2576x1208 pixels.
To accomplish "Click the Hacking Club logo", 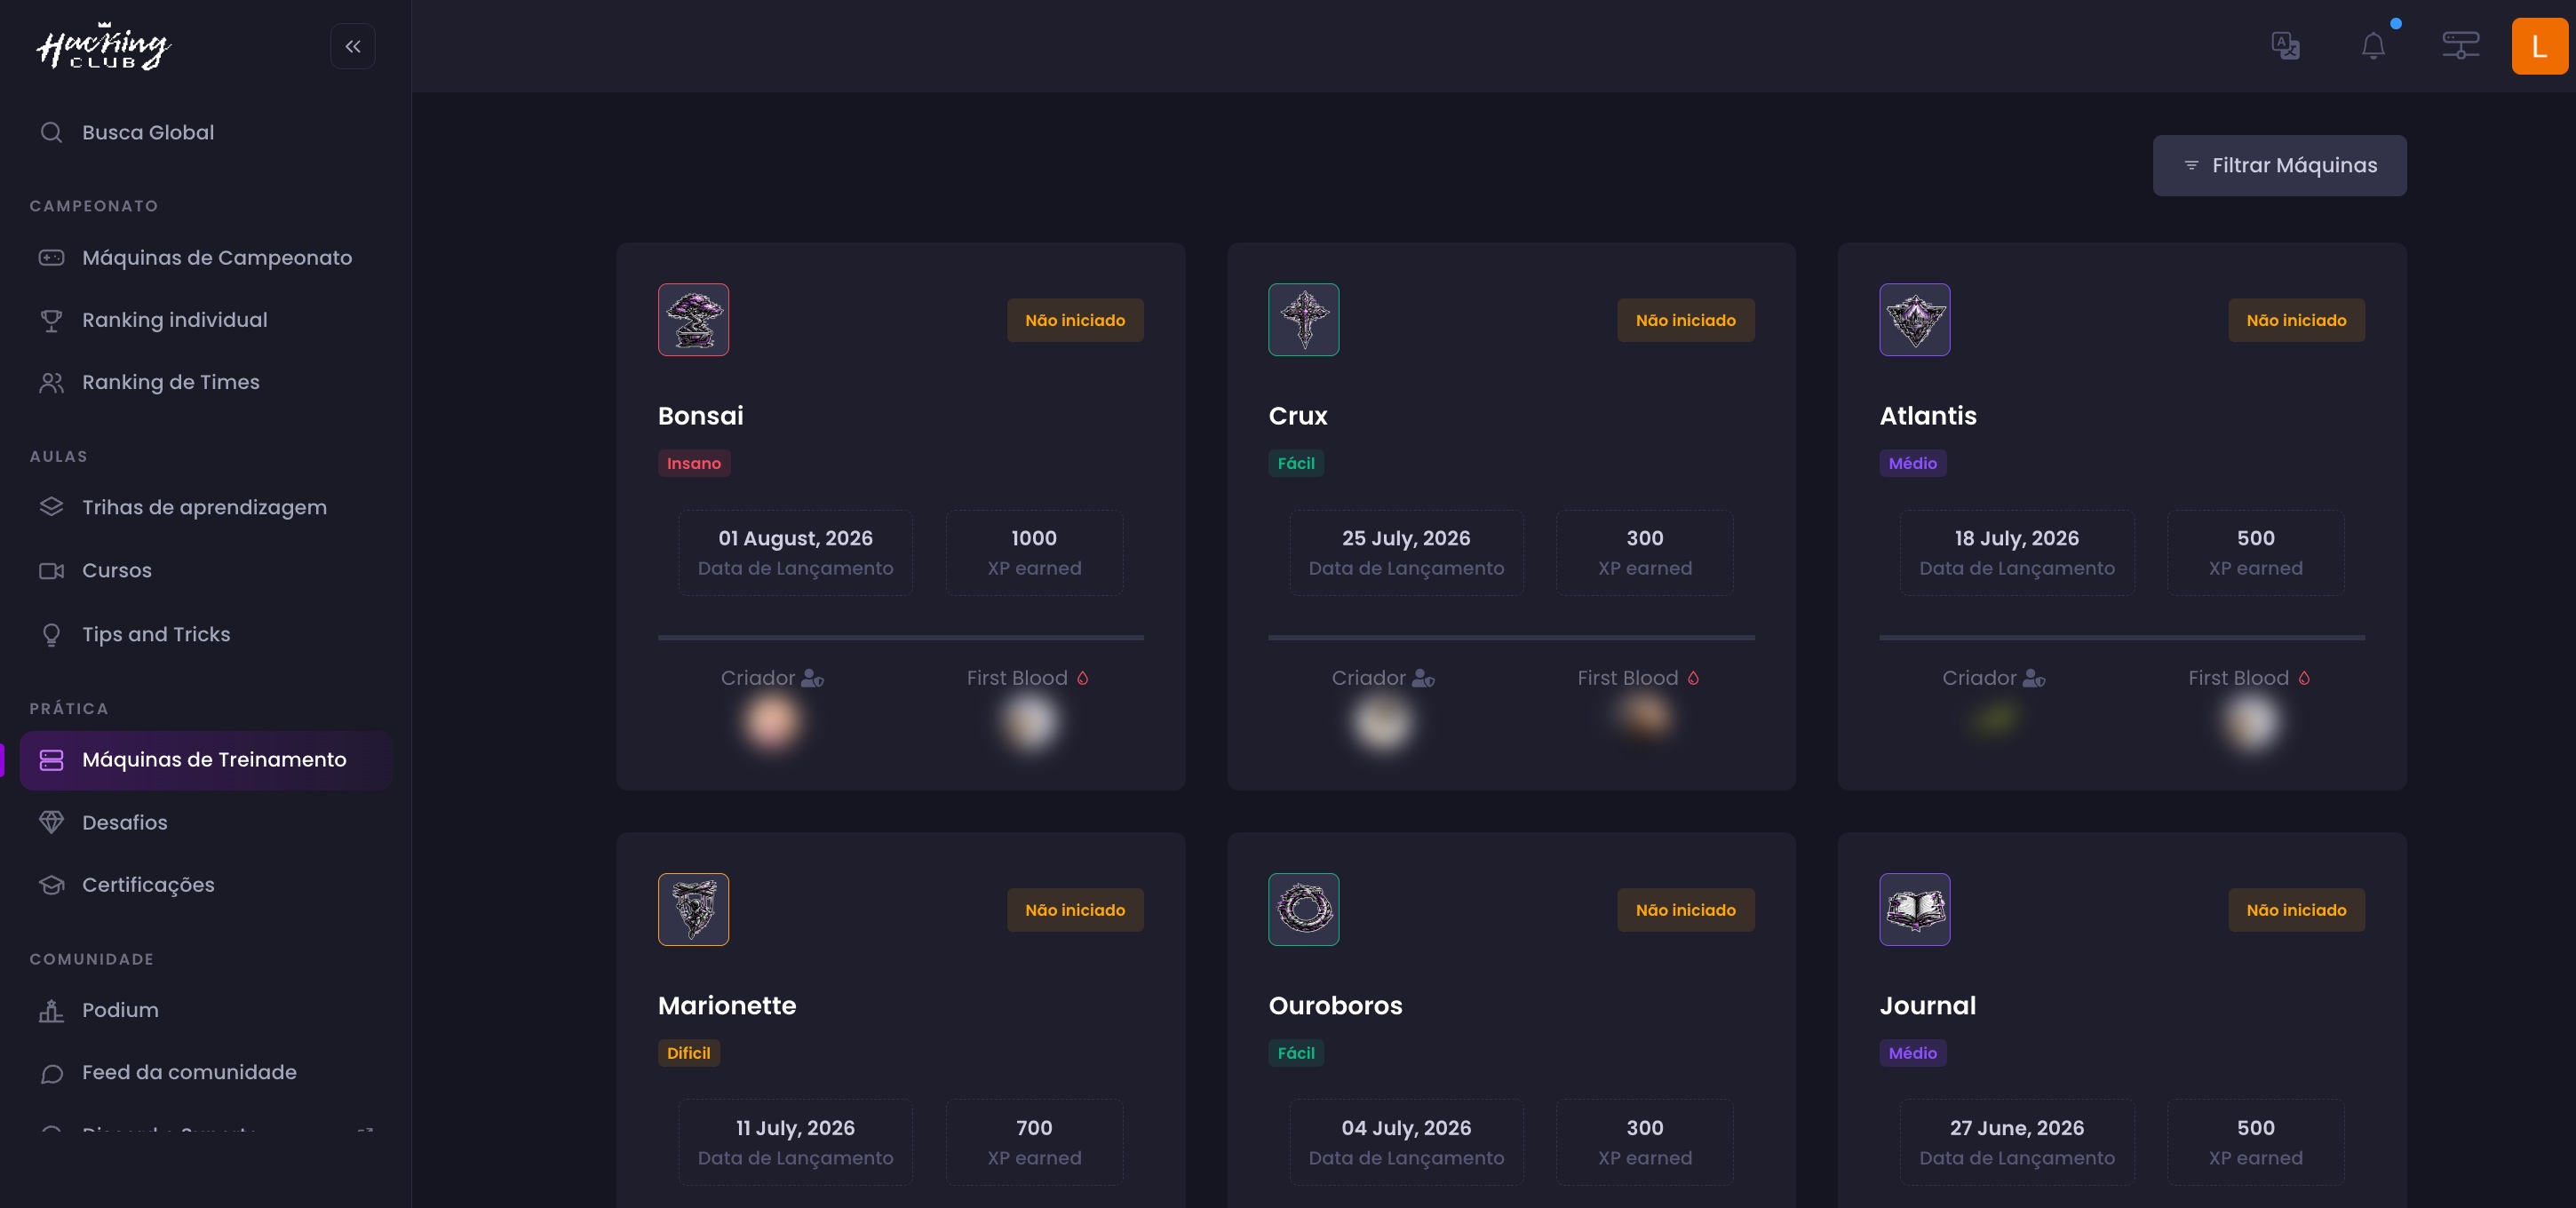I will (x=103, y=46).
